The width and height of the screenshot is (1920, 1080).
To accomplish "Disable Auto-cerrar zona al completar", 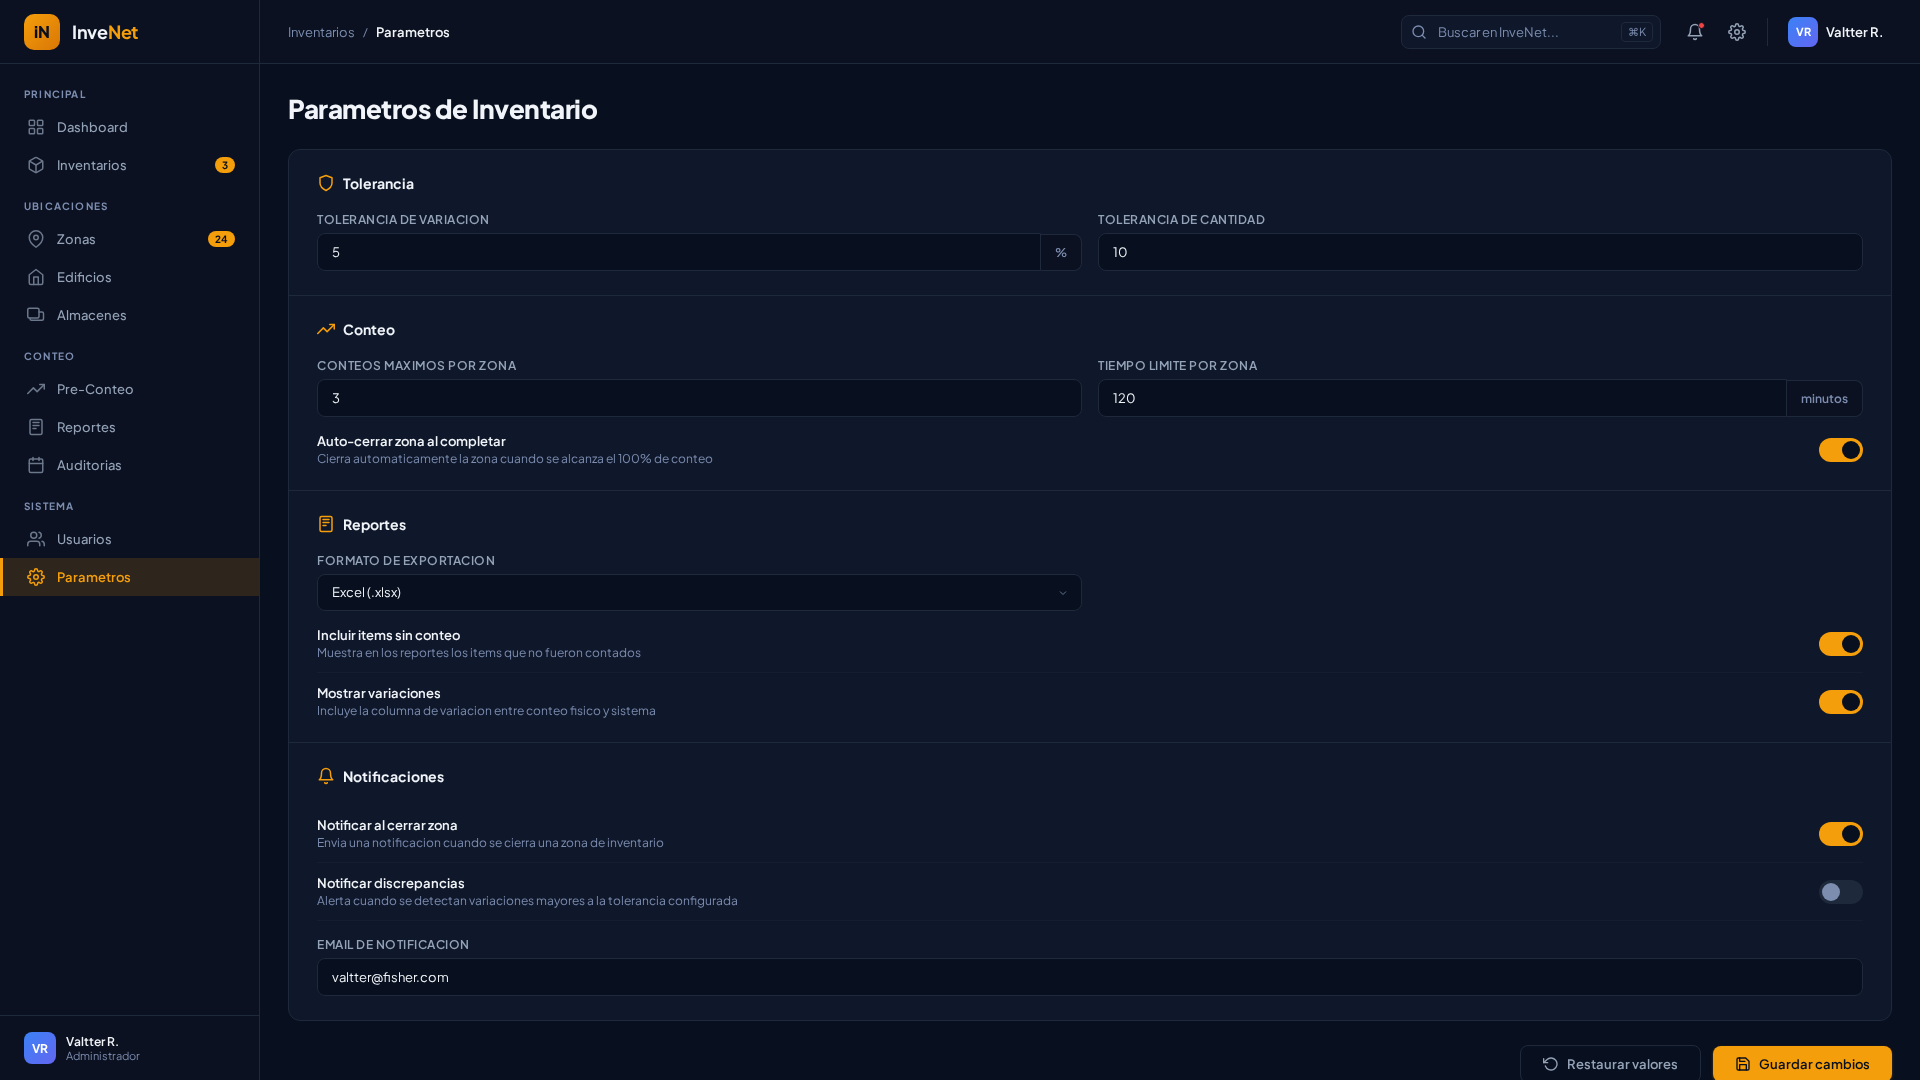I will [1840, 450].
